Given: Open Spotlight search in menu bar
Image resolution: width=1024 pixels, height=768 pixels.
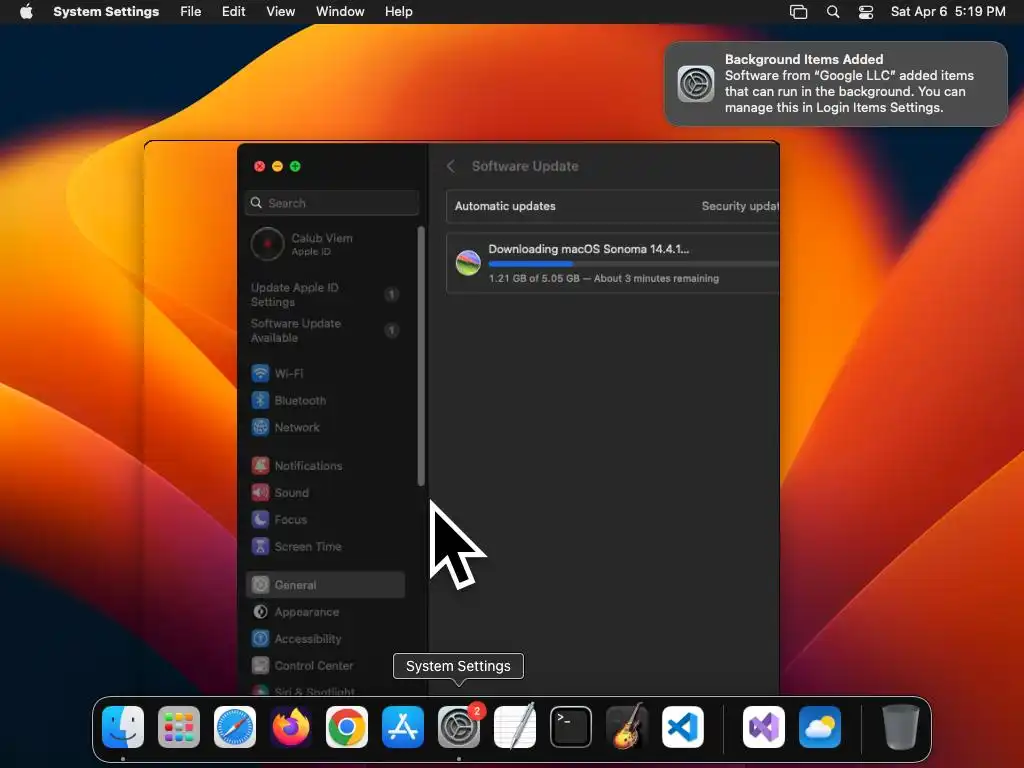Looking at the screenshot, I should (x=833, y=12).
